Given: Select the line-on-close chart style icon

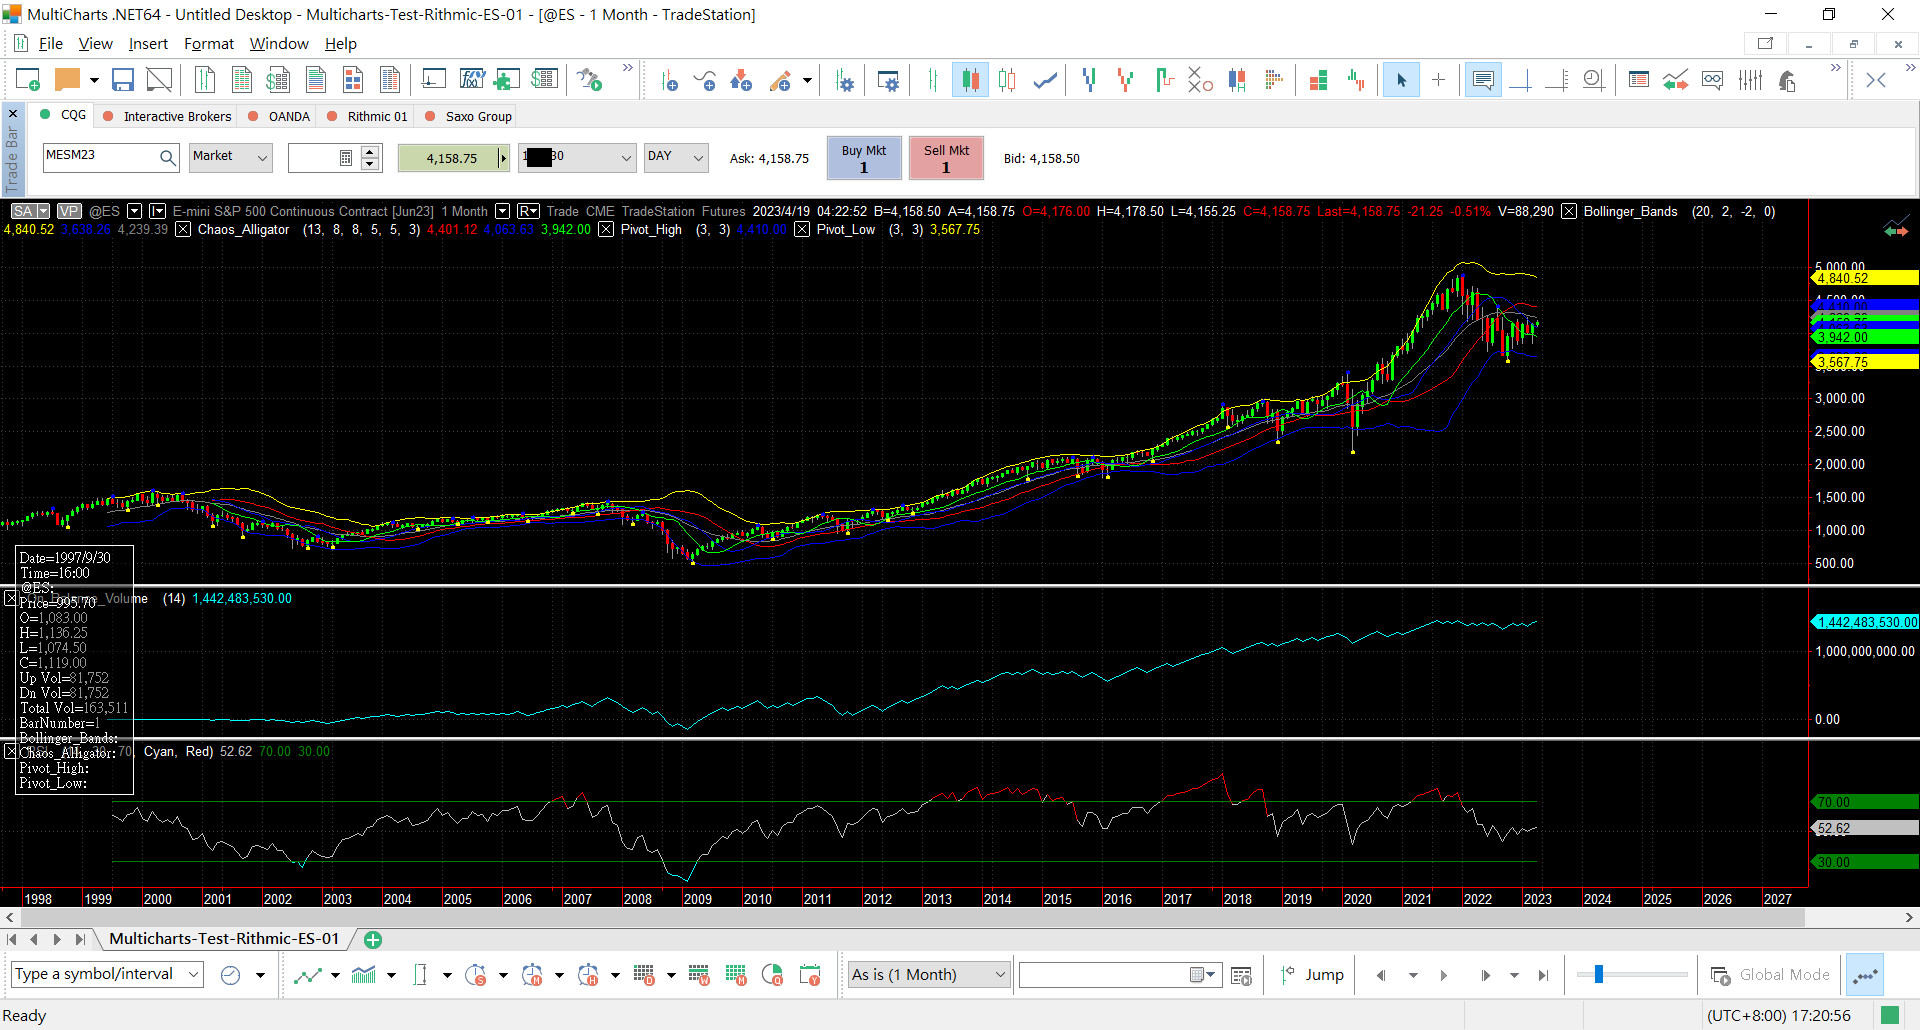Looking at the screenshot, I should point(1045,80).
